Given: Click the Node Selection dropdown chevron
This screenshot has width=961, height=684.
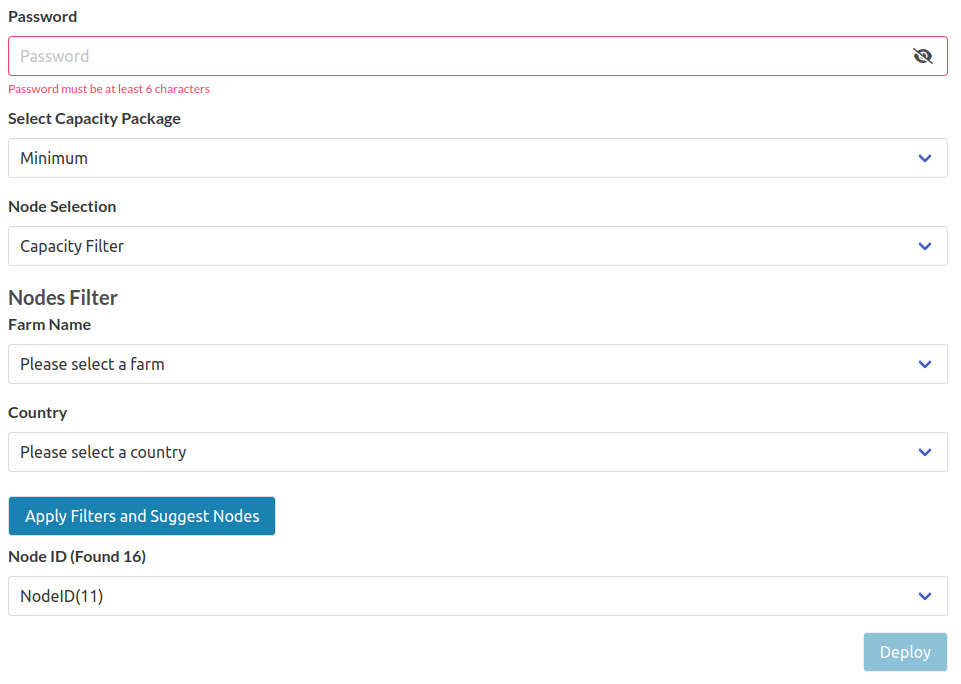Looking at the screenshot, I should (x=924, y=246).
